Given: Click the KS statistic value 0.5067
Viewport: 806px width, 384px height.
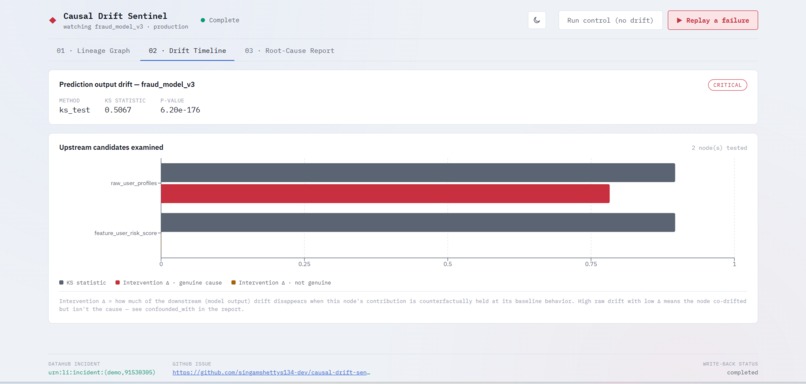Looking at the screenshot, I should pyautogui.click(x=118, y=110).
